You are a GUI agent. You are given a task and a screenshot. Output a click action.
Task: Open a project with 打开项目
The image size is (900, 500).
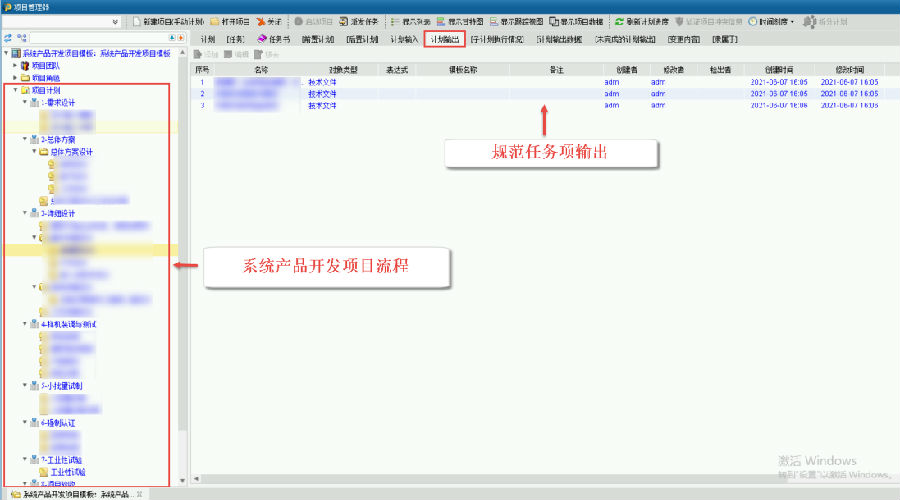pos(230,21)
